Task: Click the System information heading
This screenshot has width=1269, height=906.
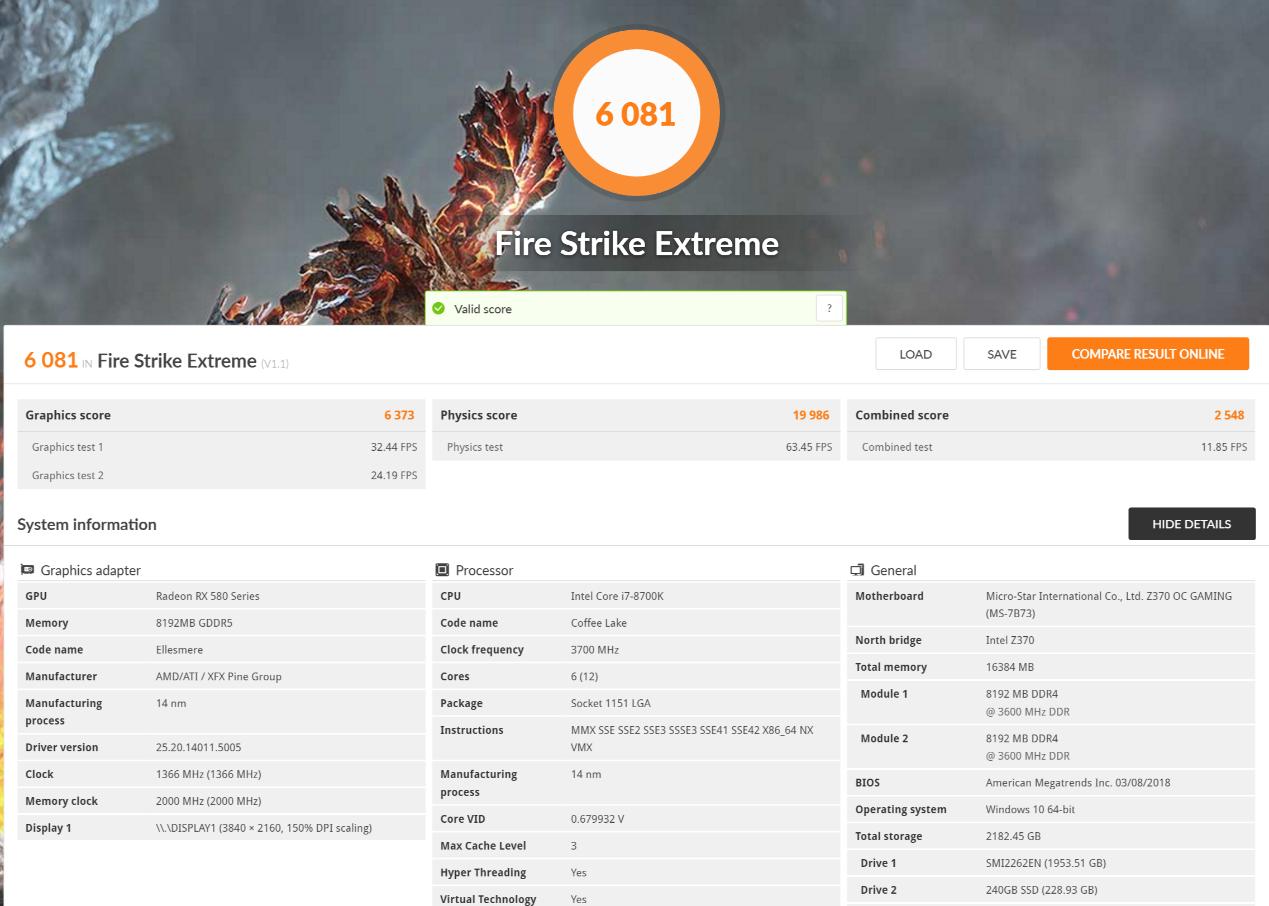Action: tap(87, 524)
